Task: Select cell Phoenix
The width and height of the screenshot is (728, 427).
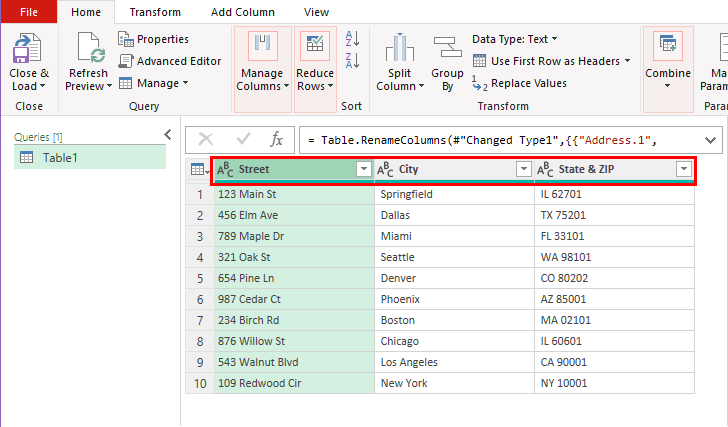Action: click(x=455, y=299)
